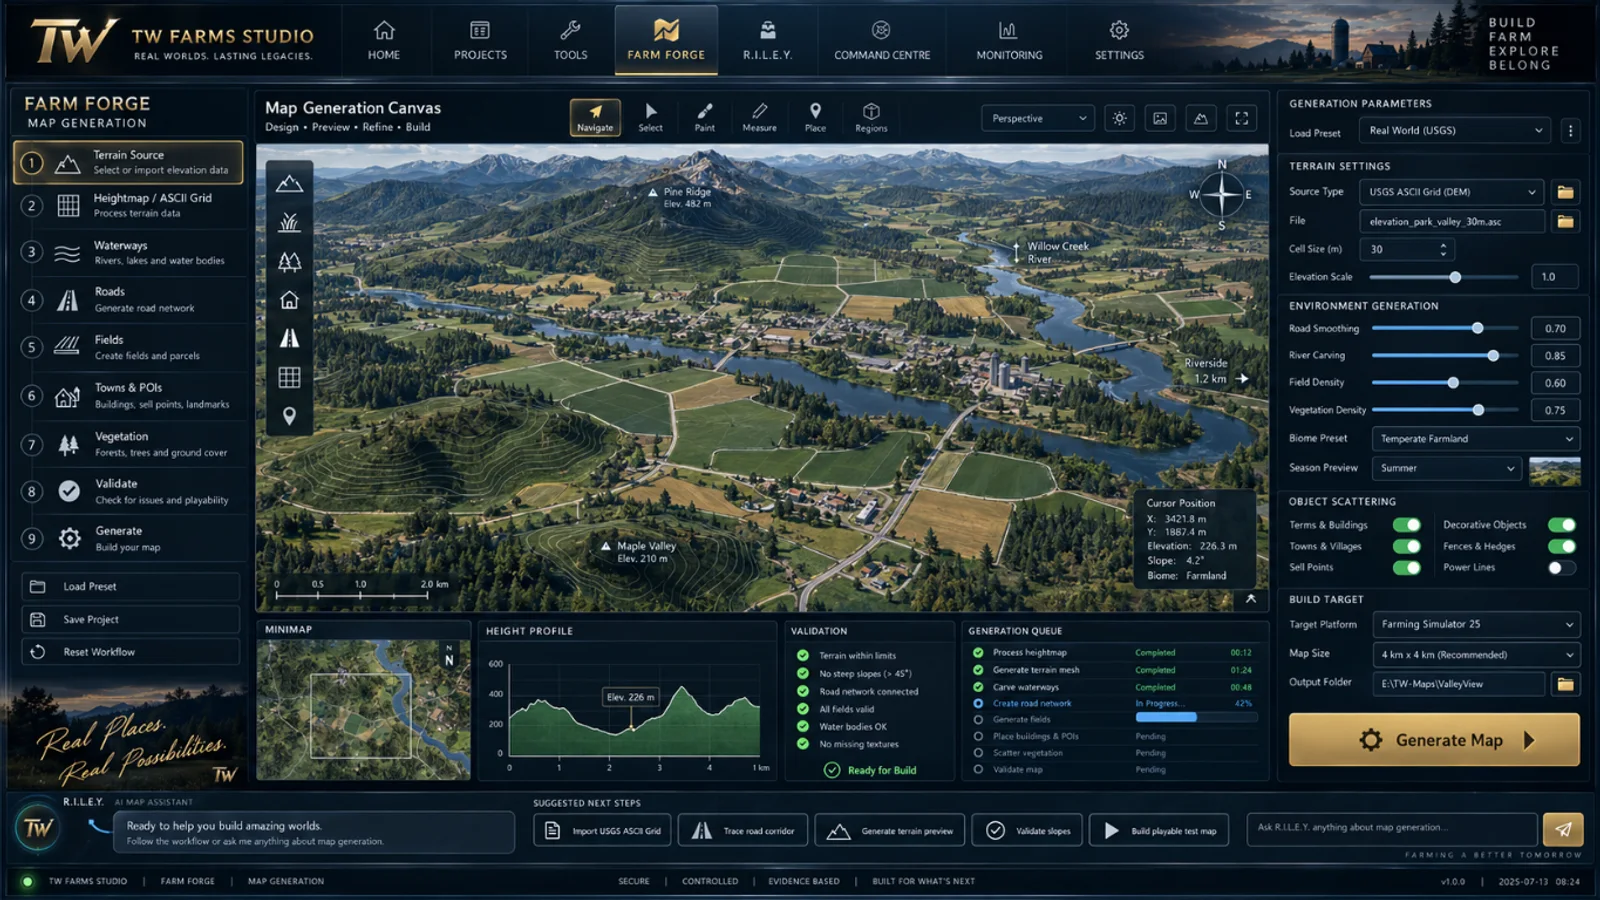Open Source Type dropdown
The width and height of the screenshot is (1600, 900).
[x=1451, y=192]
